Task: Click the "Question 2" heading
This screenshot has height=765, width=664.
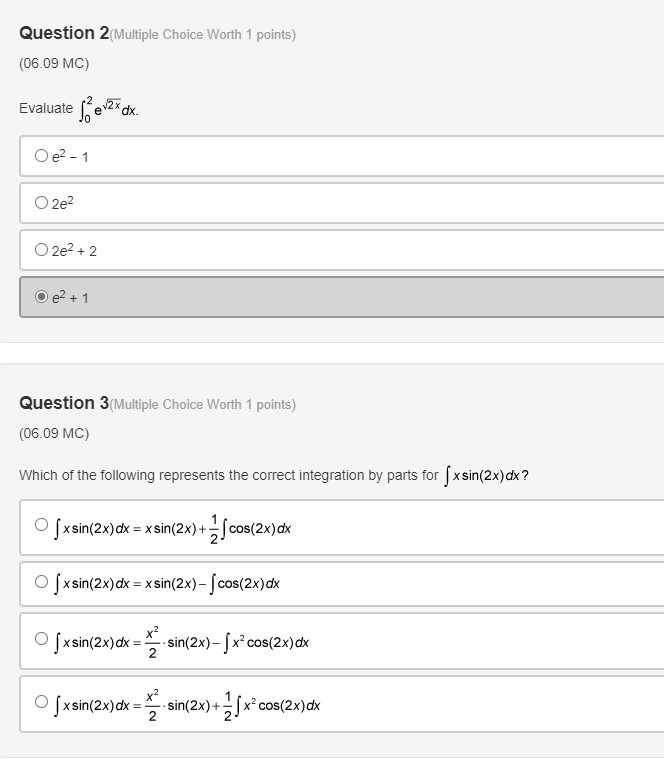Action: [64, 33]
